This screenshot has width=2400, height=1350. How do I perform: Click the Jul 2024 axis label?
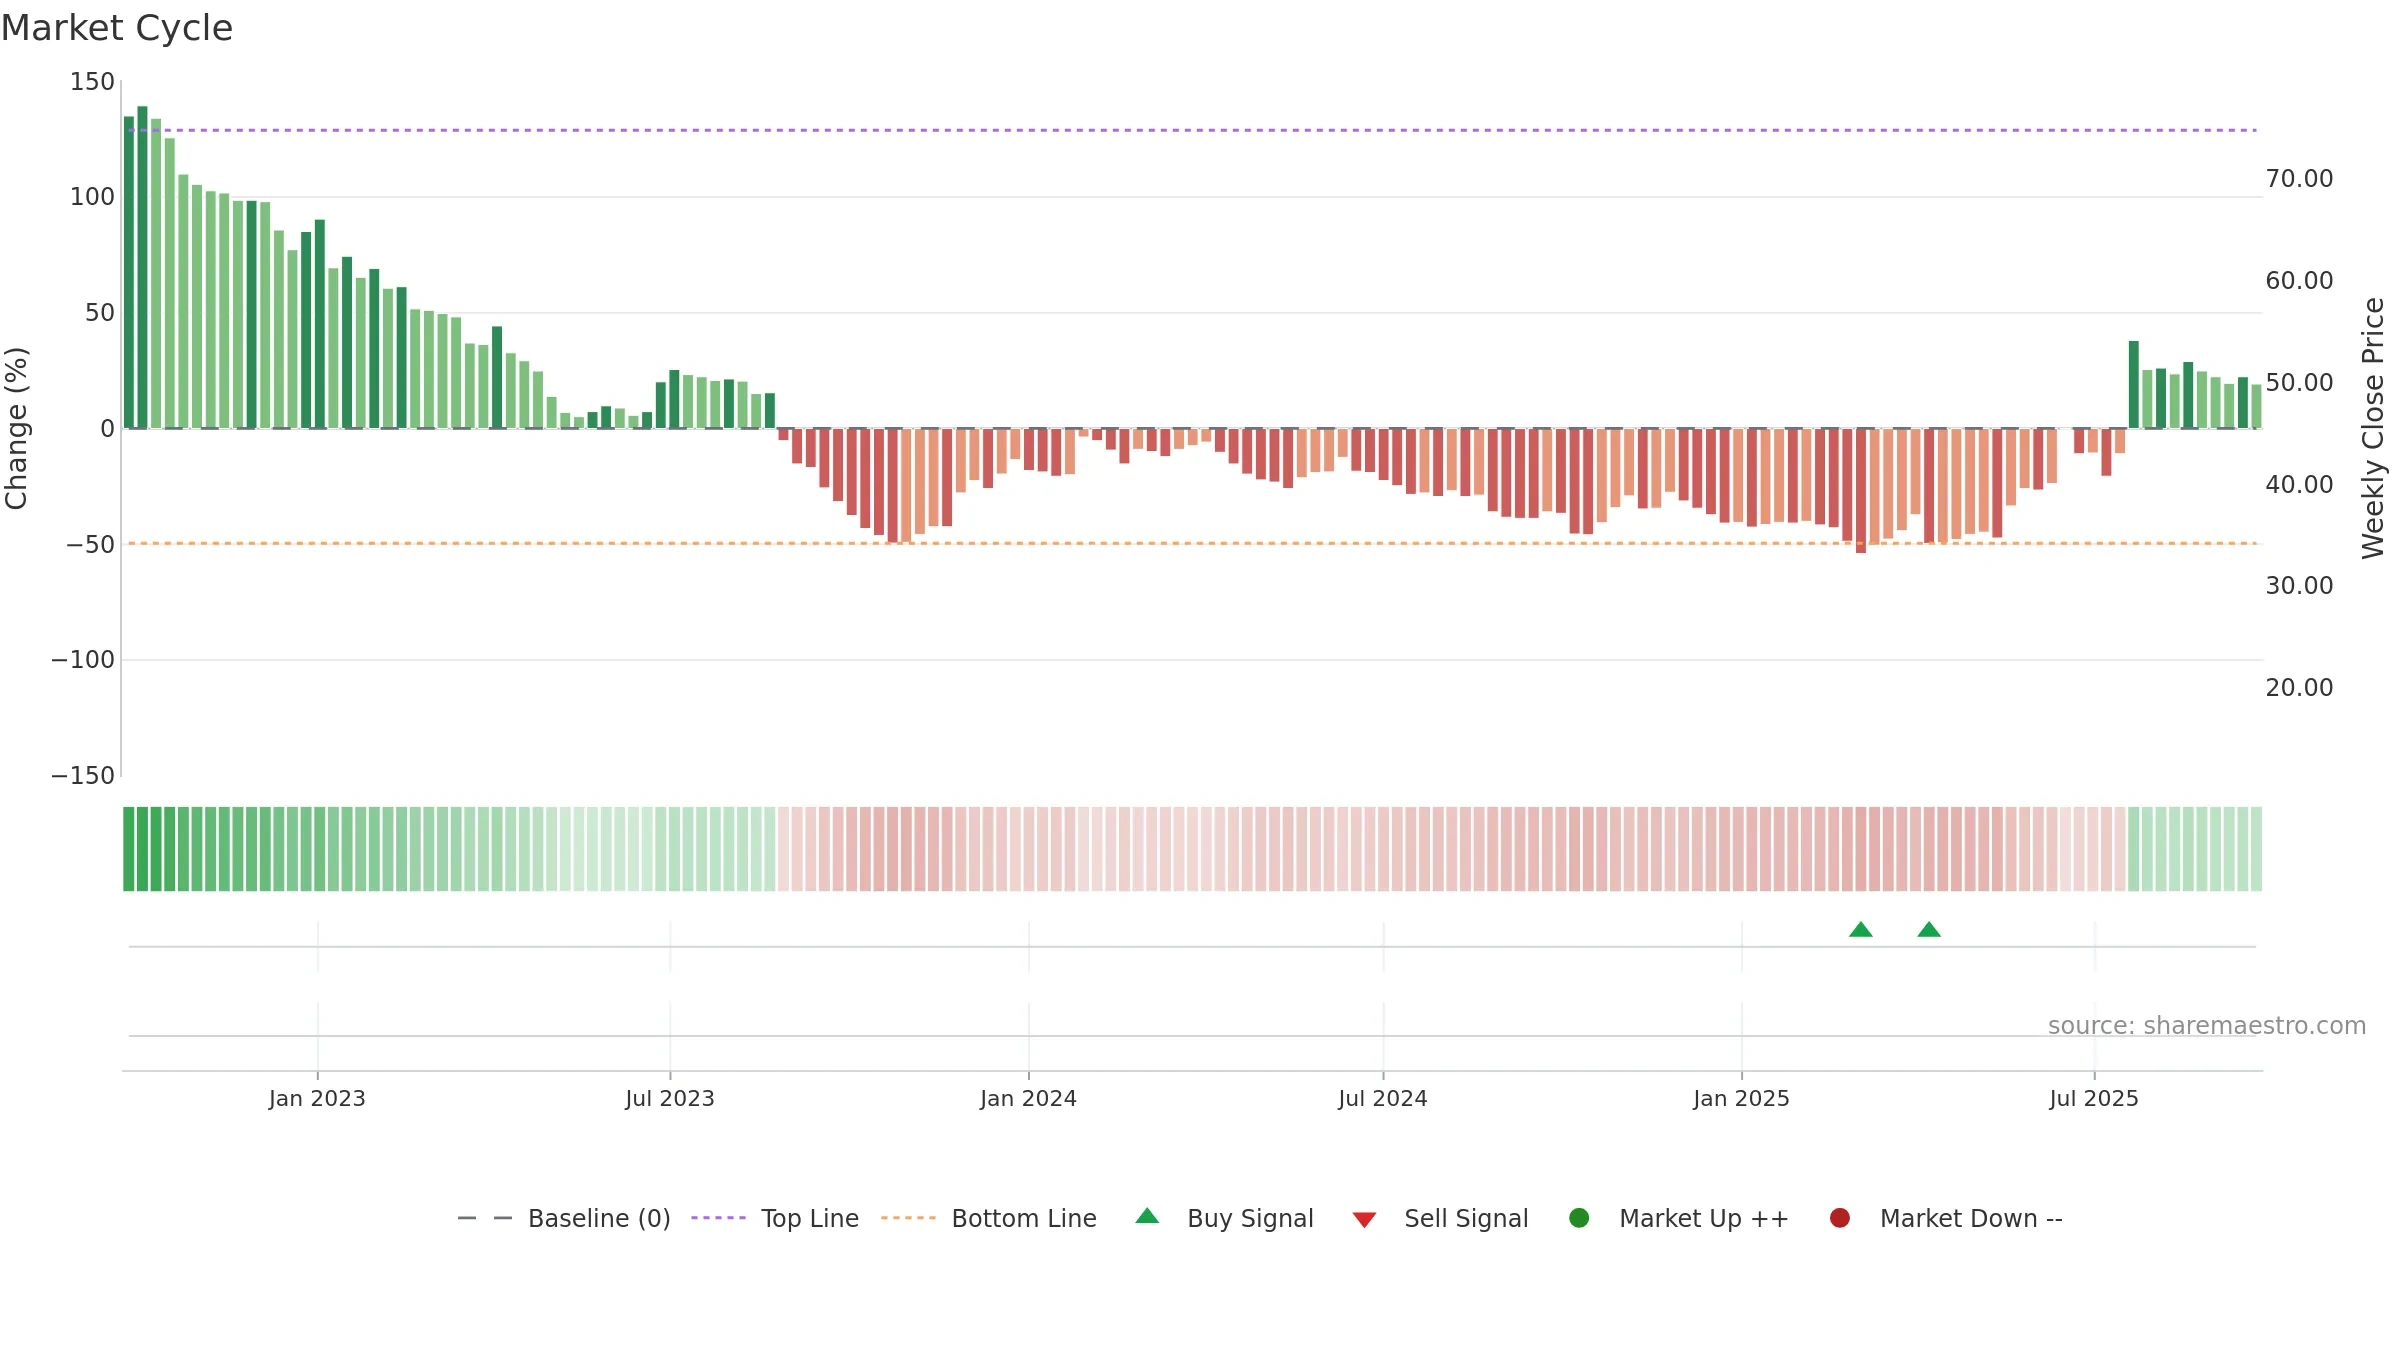[x=1383, y=1098]
